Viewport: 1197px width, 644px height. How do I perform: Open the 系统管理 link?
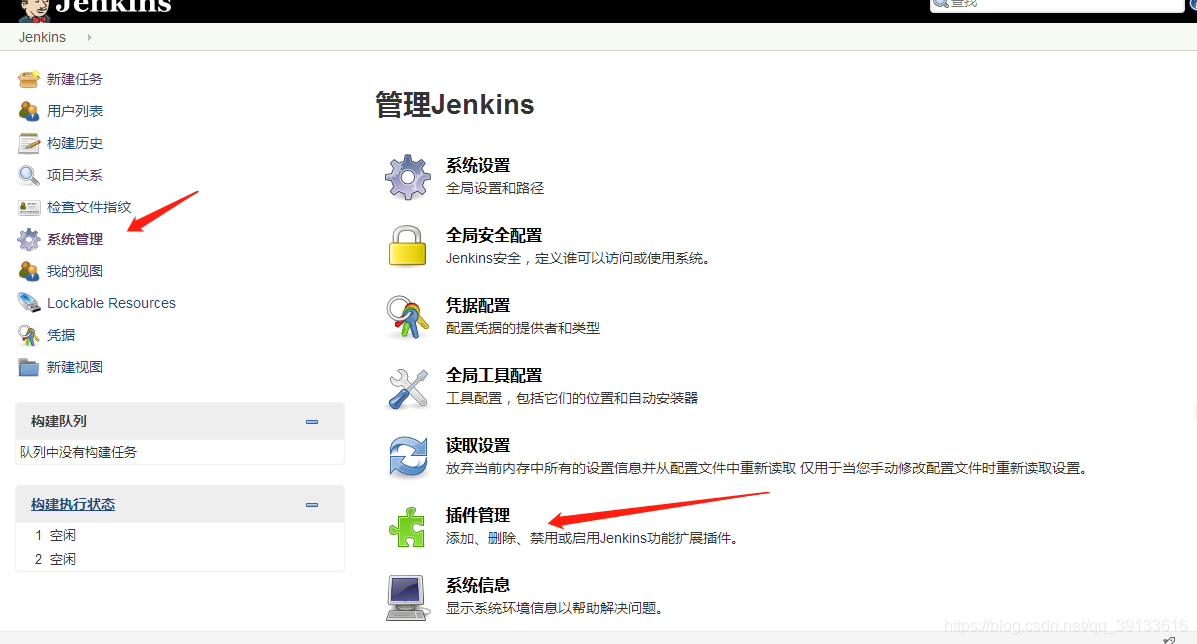coord(75,240)
